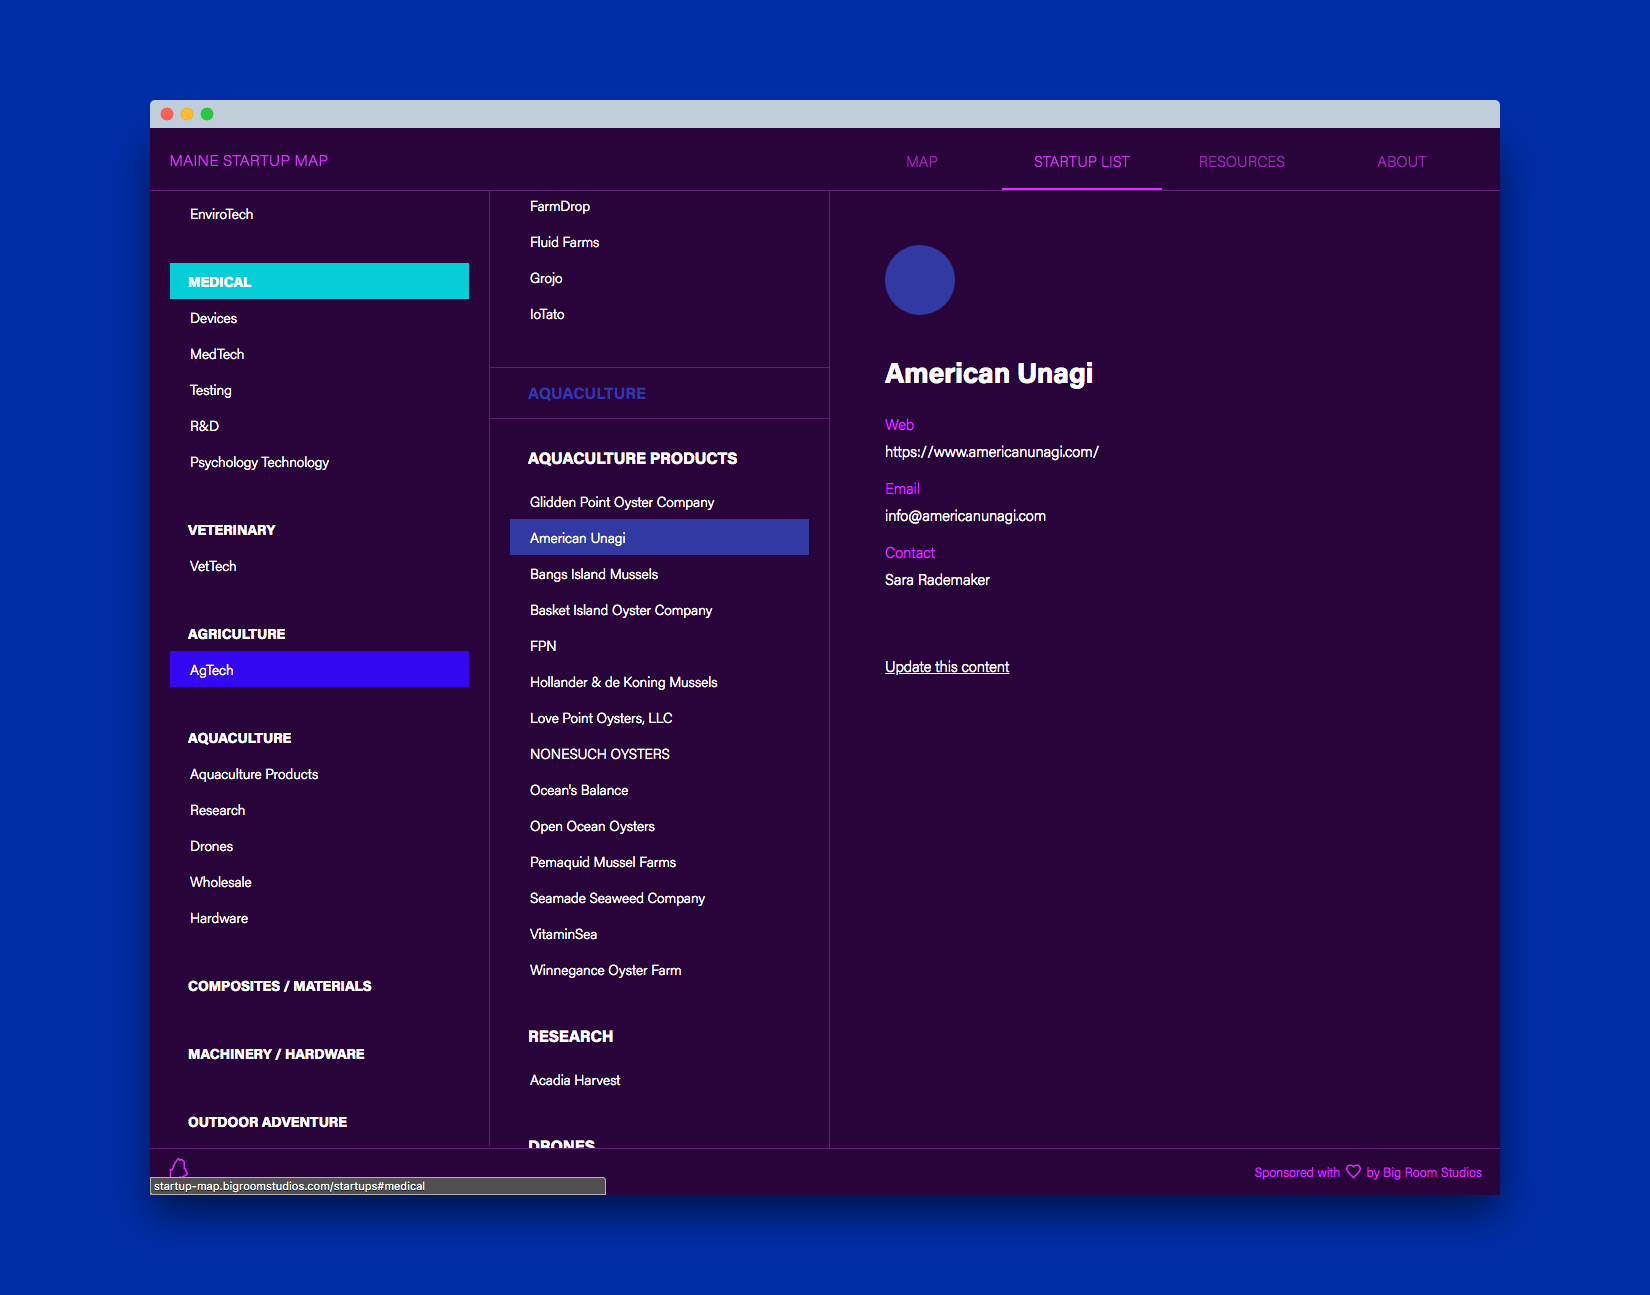Viewport: 1650px width, 1295px height.
Task: Open Acadia Harvest startup entry
Action: pos(575,1080)
